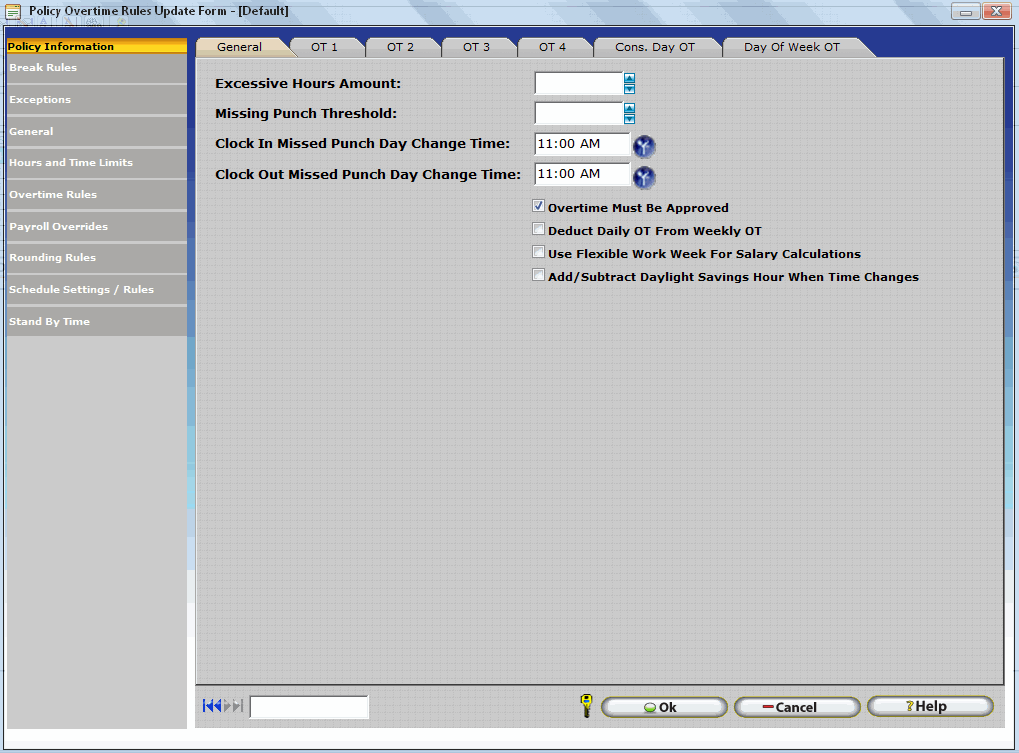1019x753 pixels.
Task: Click the form icon in title bar
Action: click(13, 11)
